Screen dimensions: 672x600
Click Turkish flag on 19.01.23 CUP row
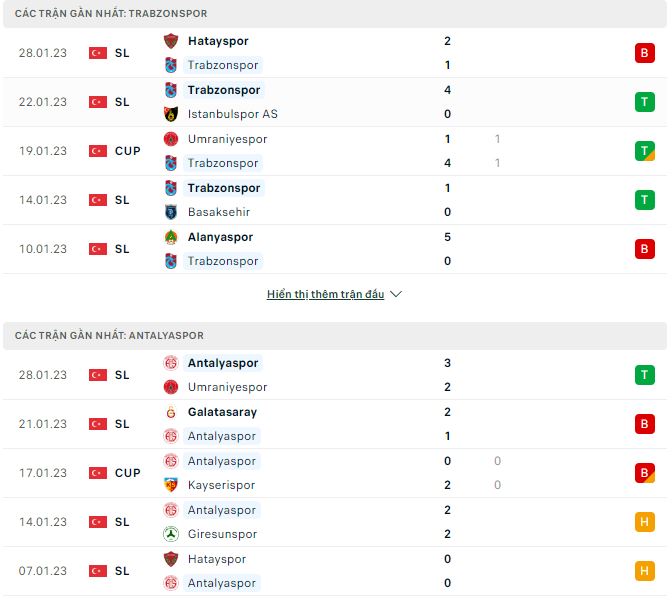pos(98,151)
